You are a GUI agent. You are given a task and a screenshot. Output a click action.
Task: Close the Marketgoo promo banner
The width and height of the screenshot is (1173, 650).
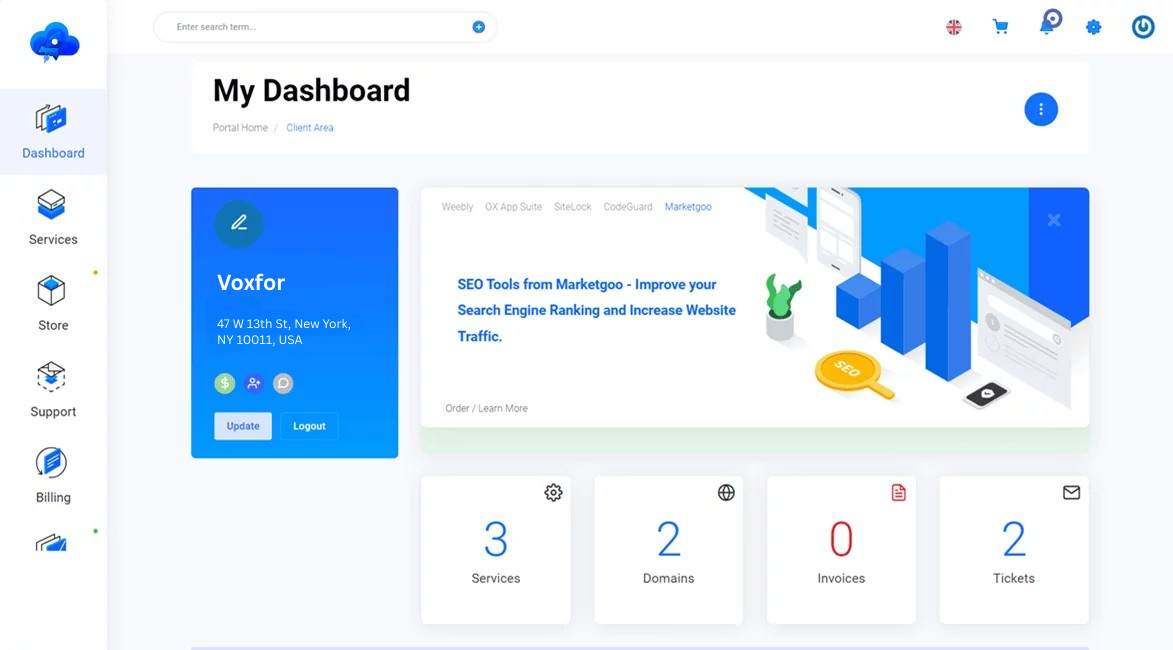click(1054, 220)
